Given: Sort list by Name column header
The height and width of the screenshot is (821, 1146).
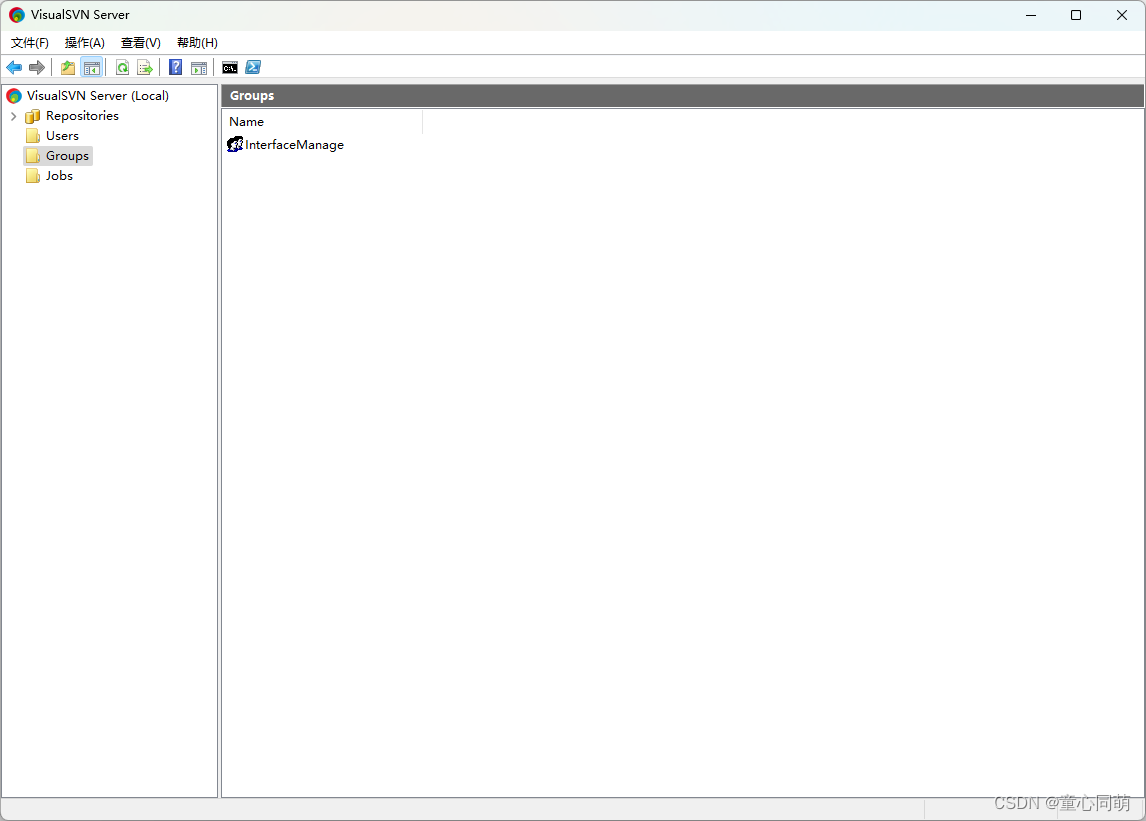Looking at the screenshot, I should (322, 122).
